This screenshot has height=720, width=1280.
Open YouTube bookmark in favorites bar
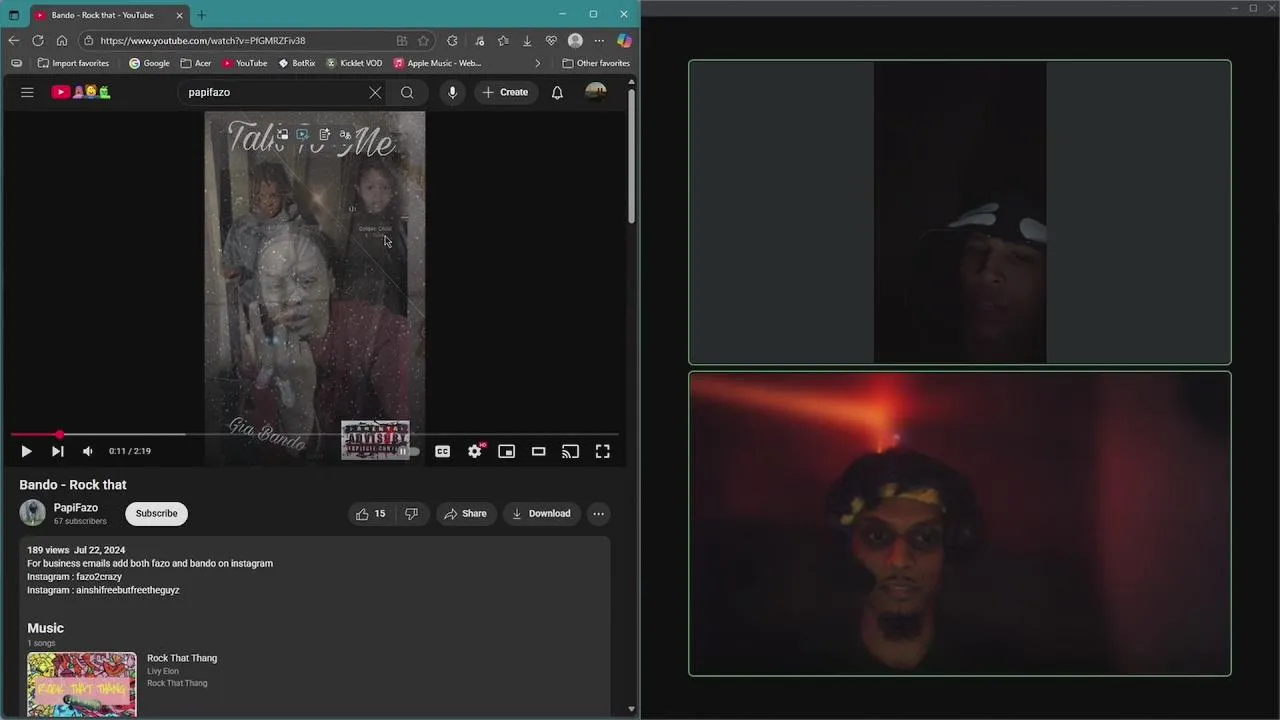point(244,63)
